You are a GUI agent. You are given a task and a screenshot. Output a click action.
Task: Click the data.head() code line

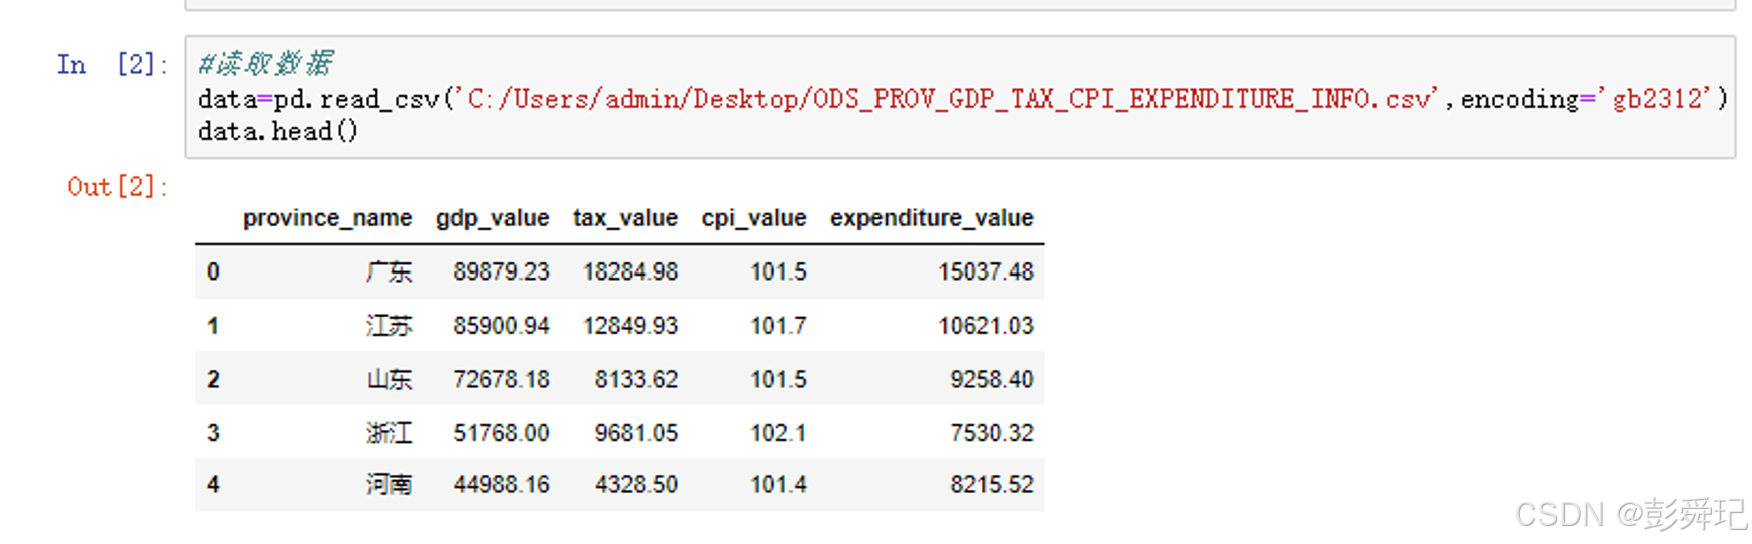(278, 131)
